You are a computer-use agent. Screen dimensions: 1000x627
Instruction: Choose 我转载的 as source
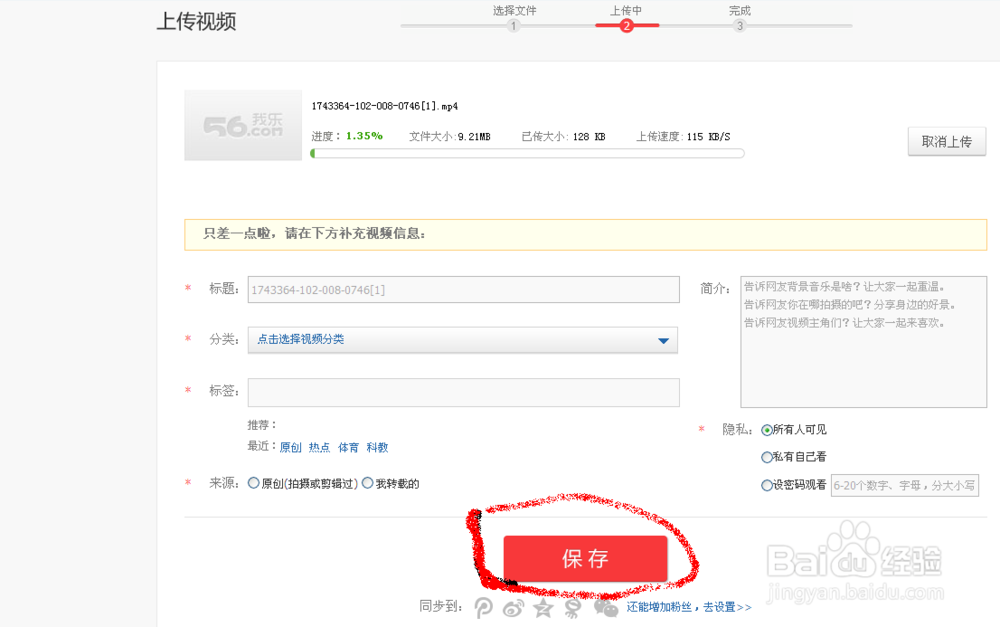click(367, 483)
